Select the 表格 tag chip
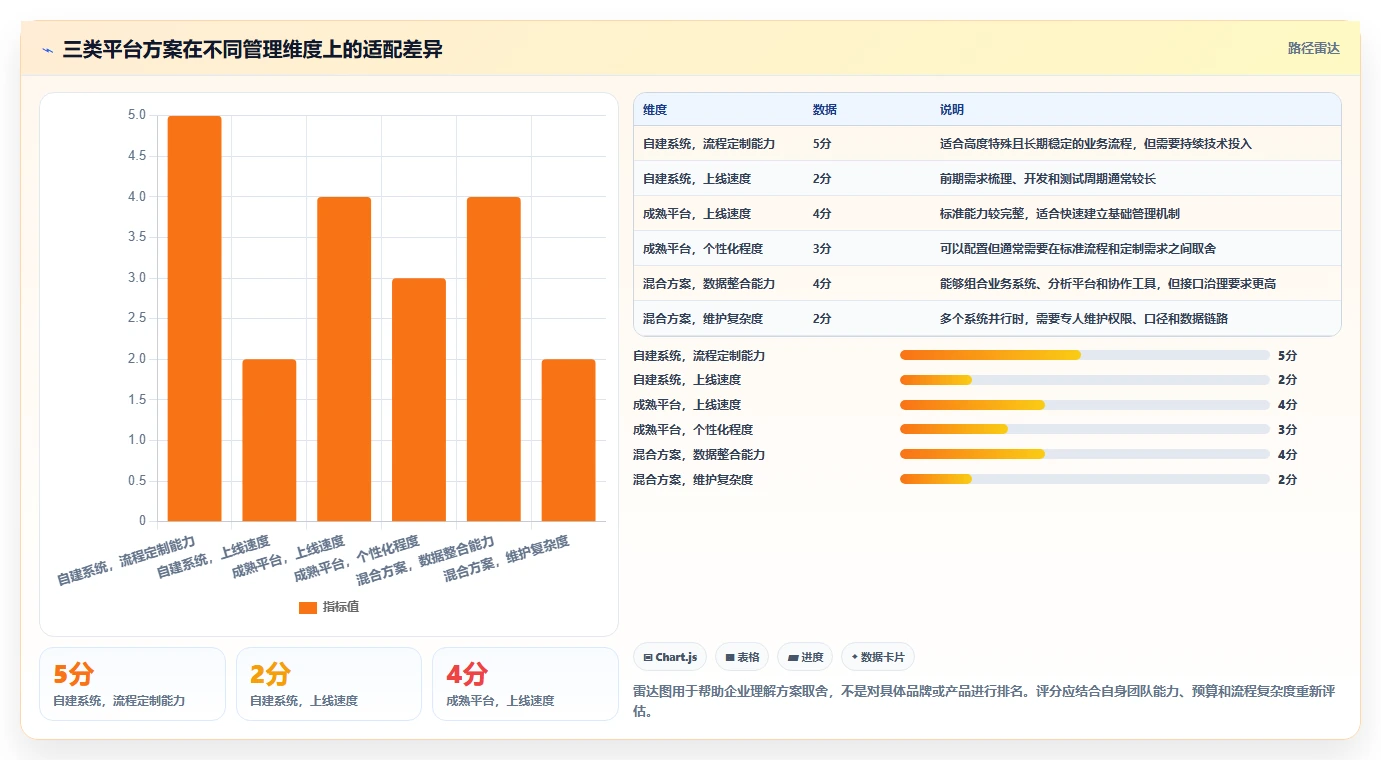Image resolution: width=1381 pixels, height=760 pixels. pos(742,657)
